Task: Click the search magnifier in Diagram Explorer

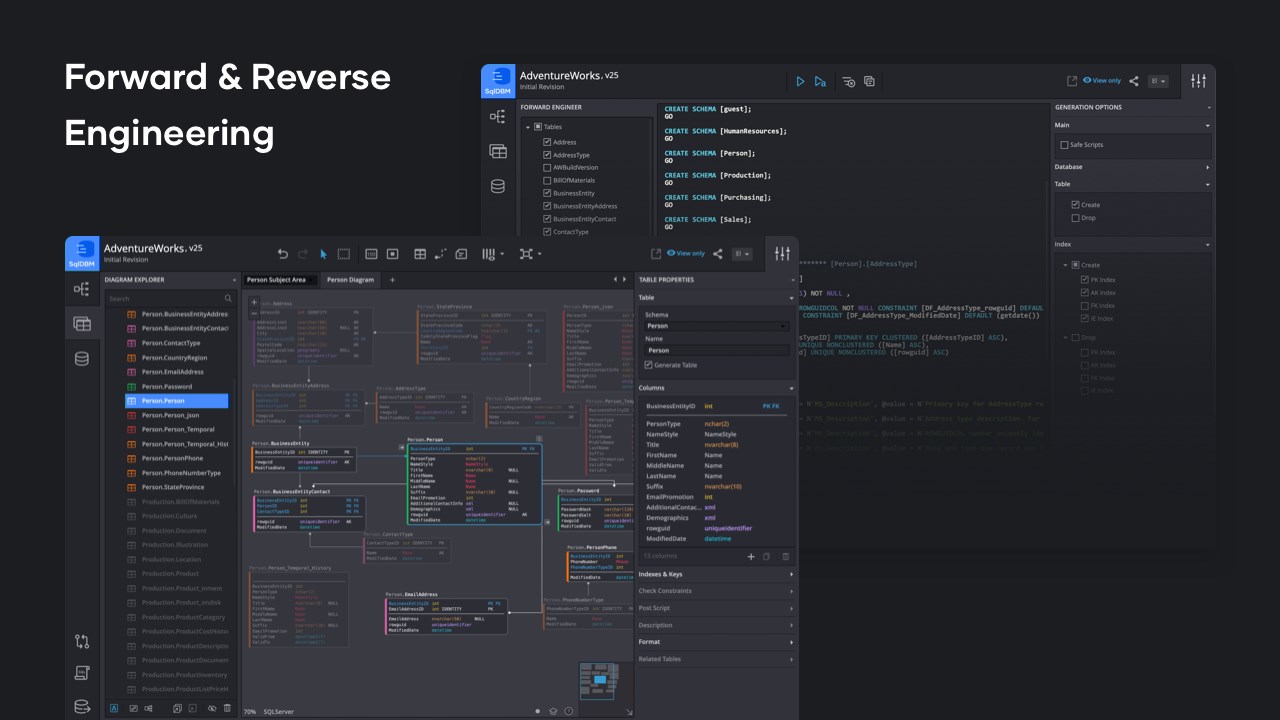Action: 228,298
